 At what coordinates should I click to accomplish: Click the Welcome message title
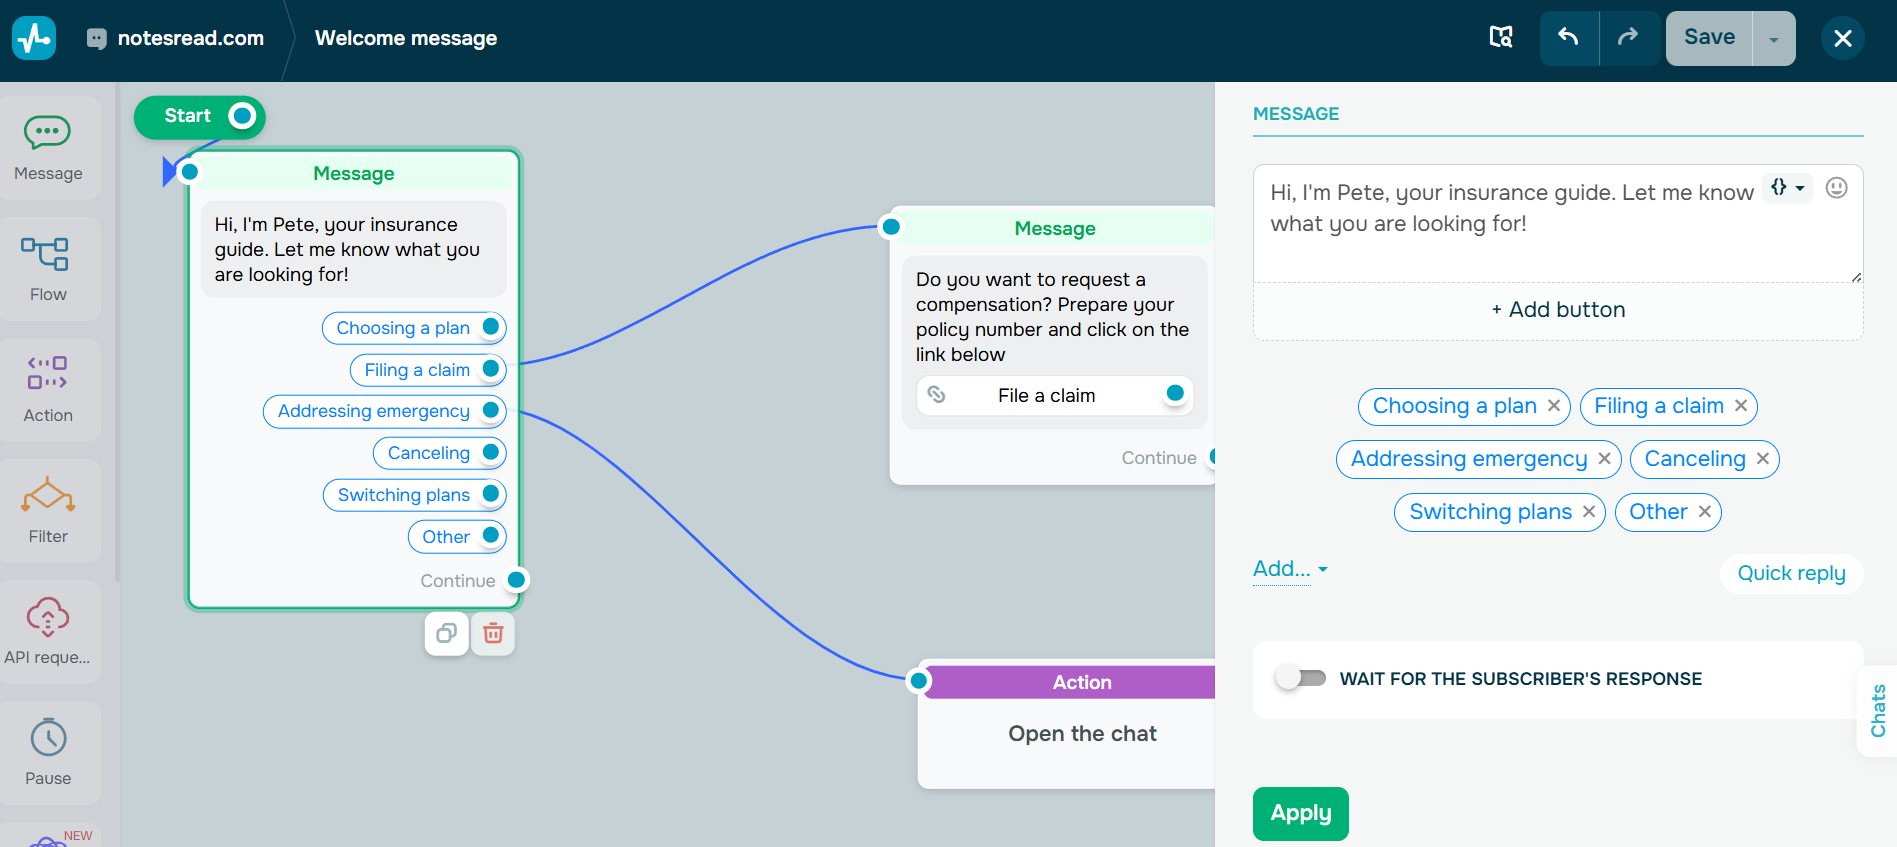coord(406,38)
